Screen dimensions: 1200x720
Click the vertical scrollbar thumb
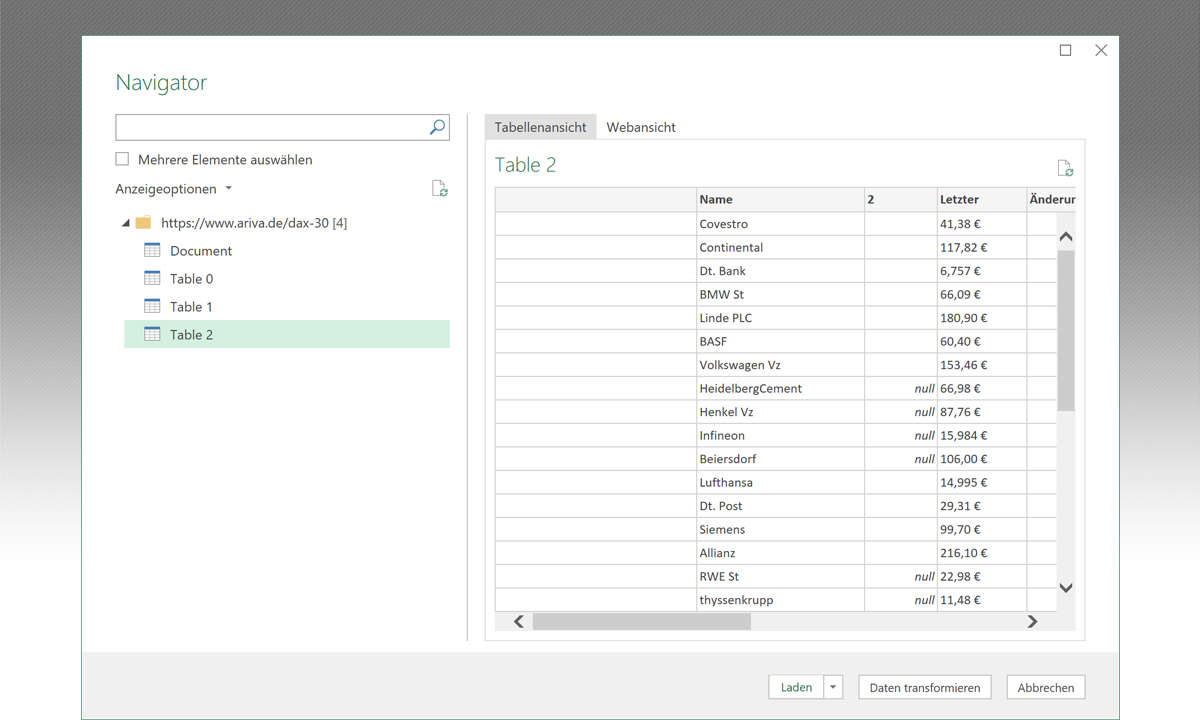pos(1065,330)
